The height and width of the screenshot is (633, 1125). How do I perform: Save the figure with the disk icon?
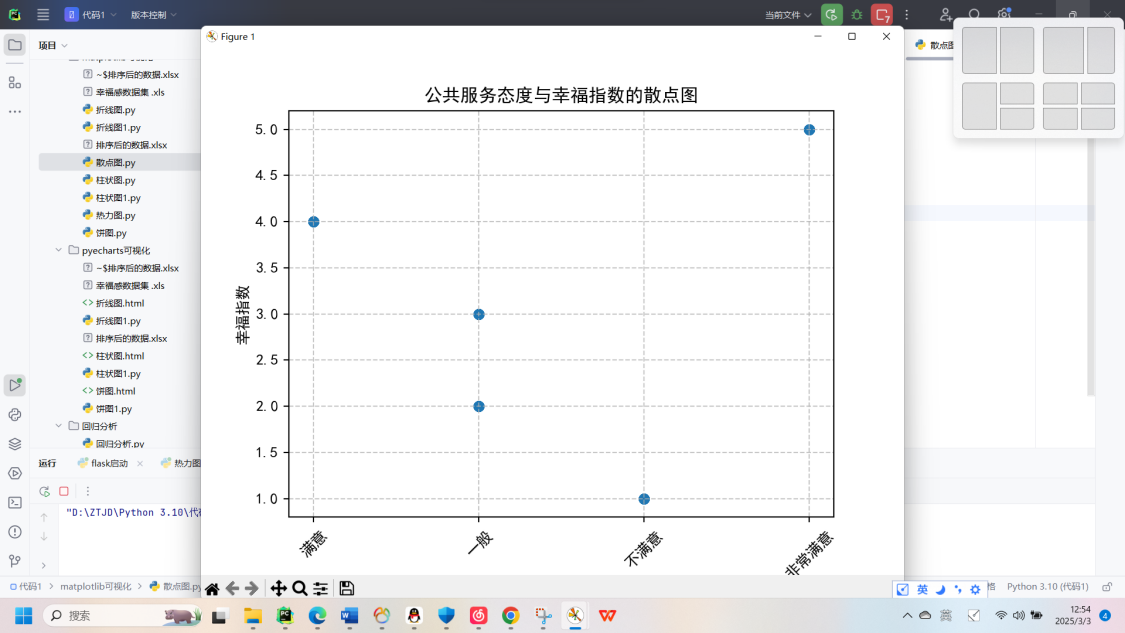coord(347,589)
